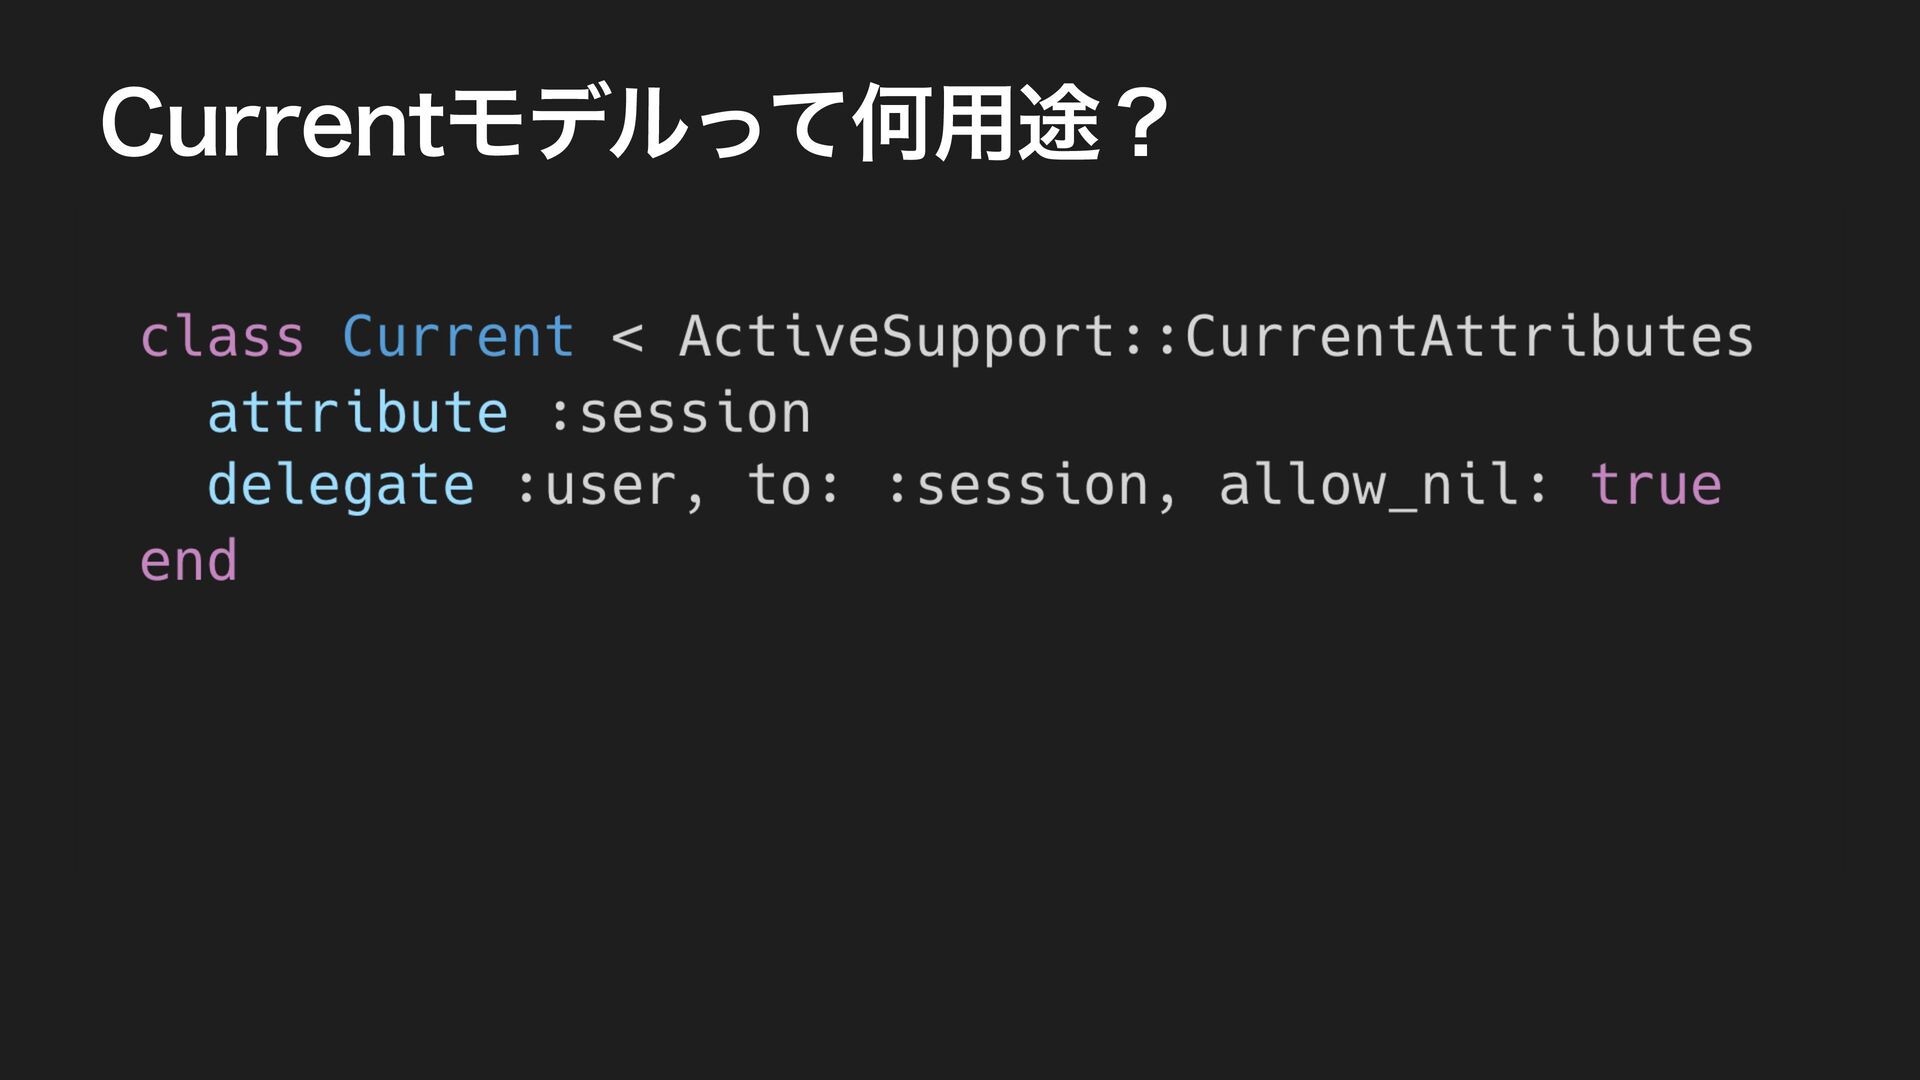
Task: Click the 'end' keyword
Action: tap(188, 560)
